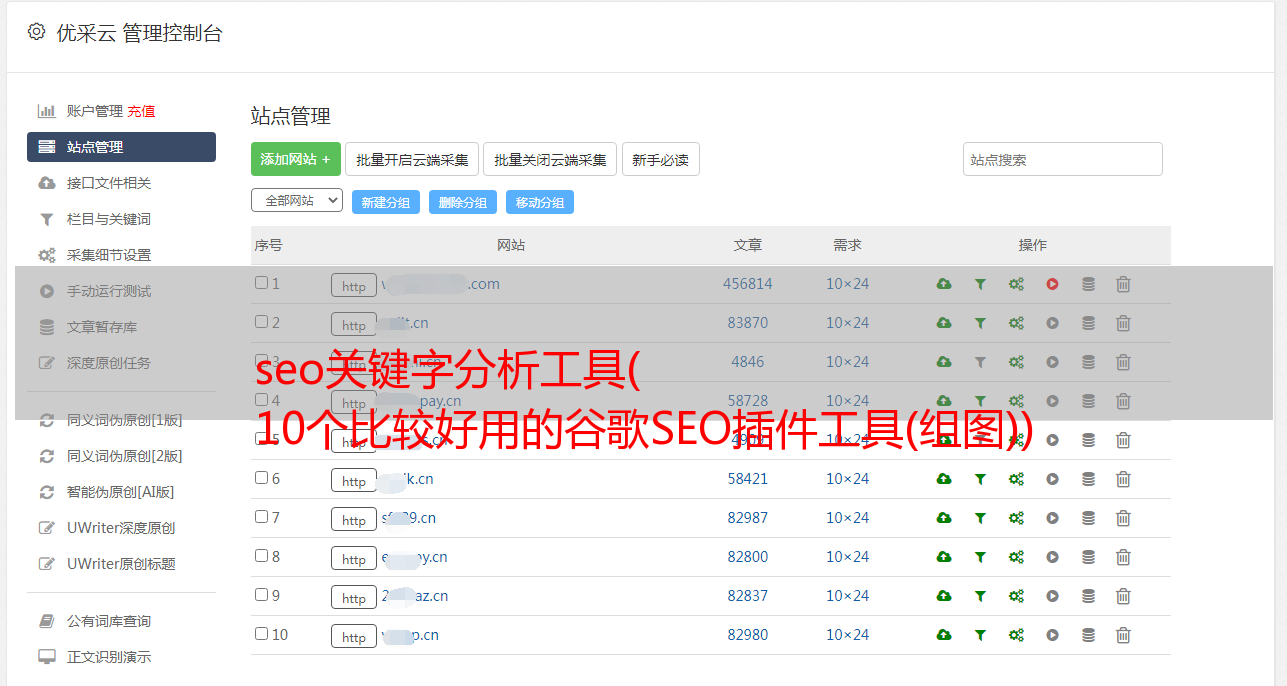
Task: Open 智能伪原创[AI版] in the sidebar
Action: (x=121, y=492)
